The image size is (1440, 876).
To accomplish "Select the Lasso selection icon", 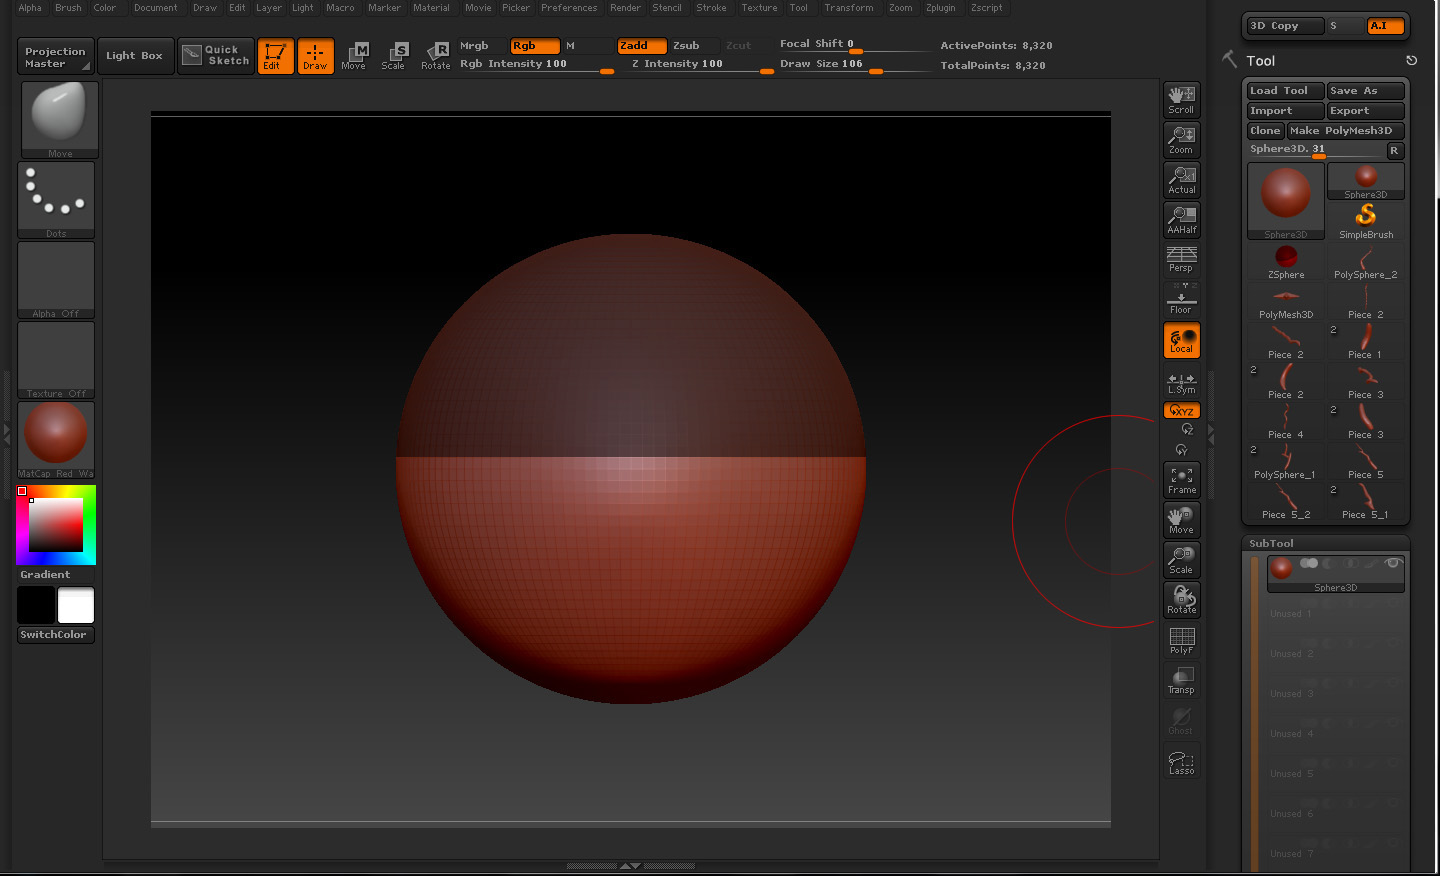I will click(1181, 762).
